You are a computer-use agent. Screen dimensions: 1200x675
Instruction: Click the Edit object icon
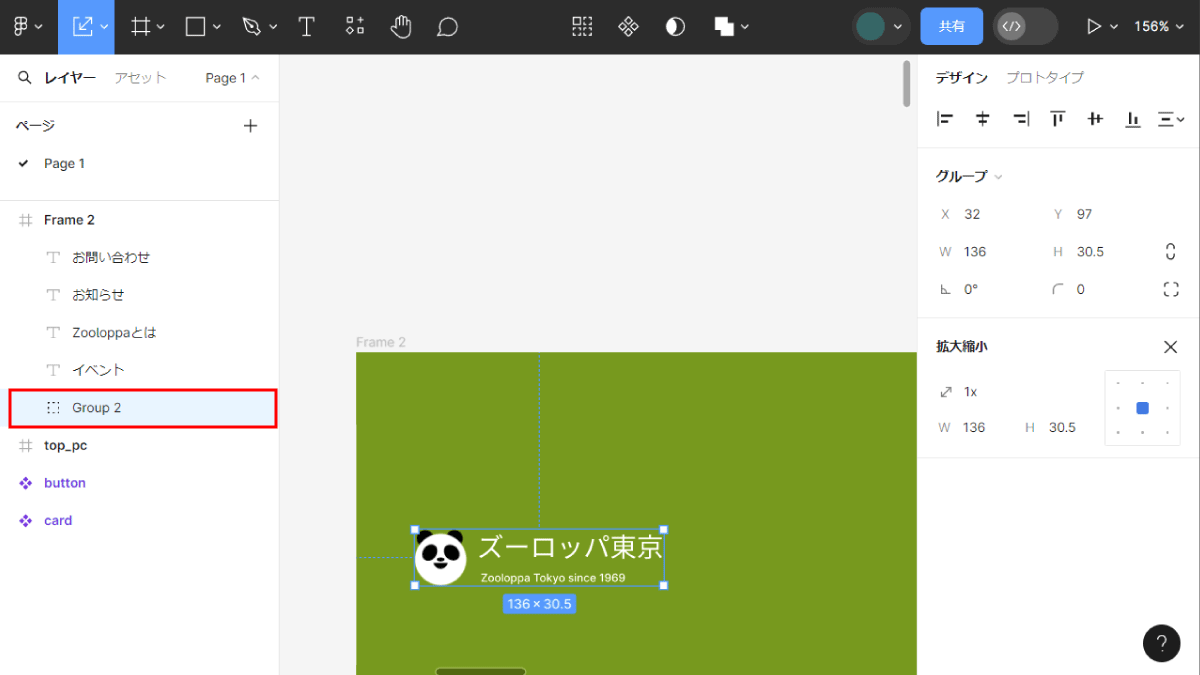click(x=582, y=27)
